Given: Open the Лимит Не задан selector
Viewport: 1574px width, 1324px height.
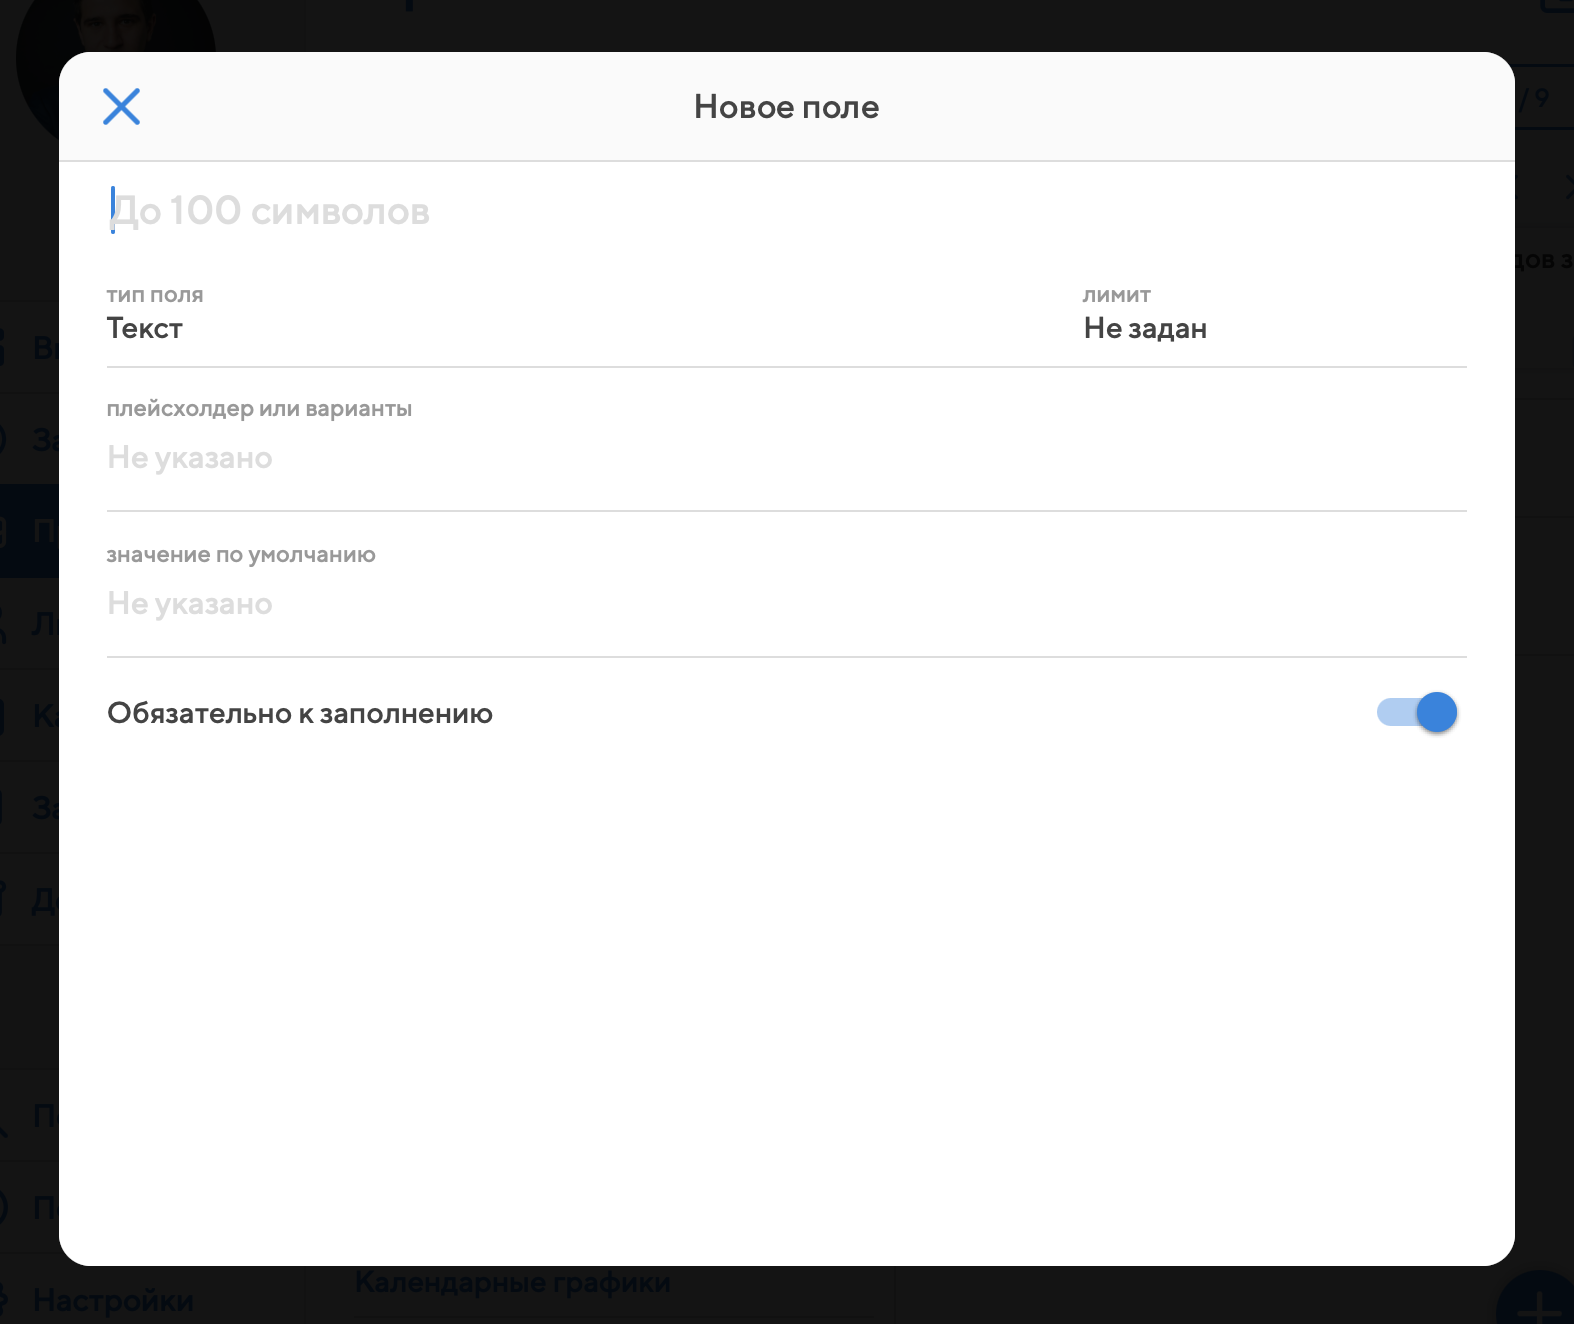Looking at the screenshot, I should 1145,328.
